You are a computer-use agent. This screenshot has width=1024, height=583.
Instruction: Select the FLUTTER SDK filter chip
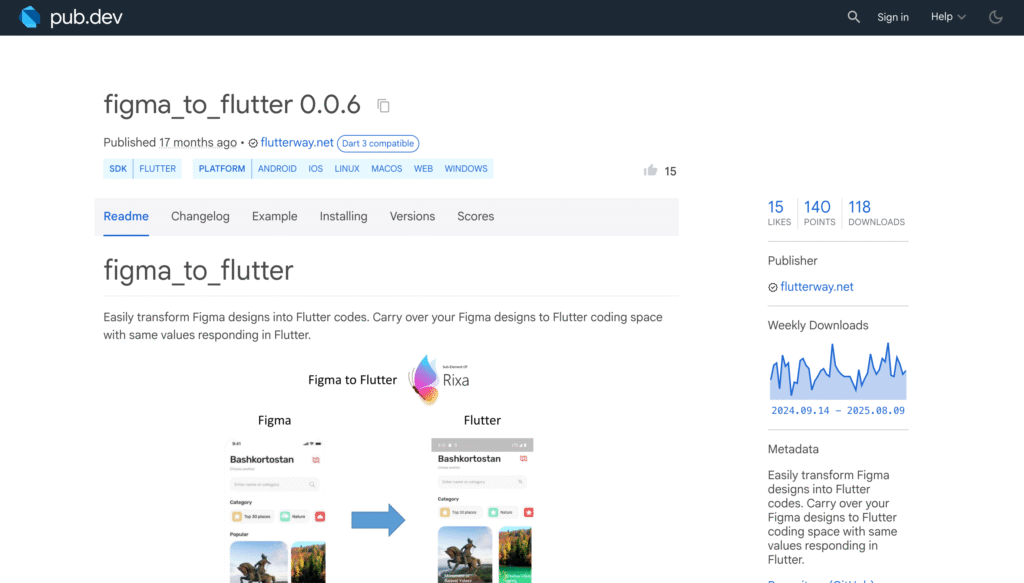click(157, 168)
